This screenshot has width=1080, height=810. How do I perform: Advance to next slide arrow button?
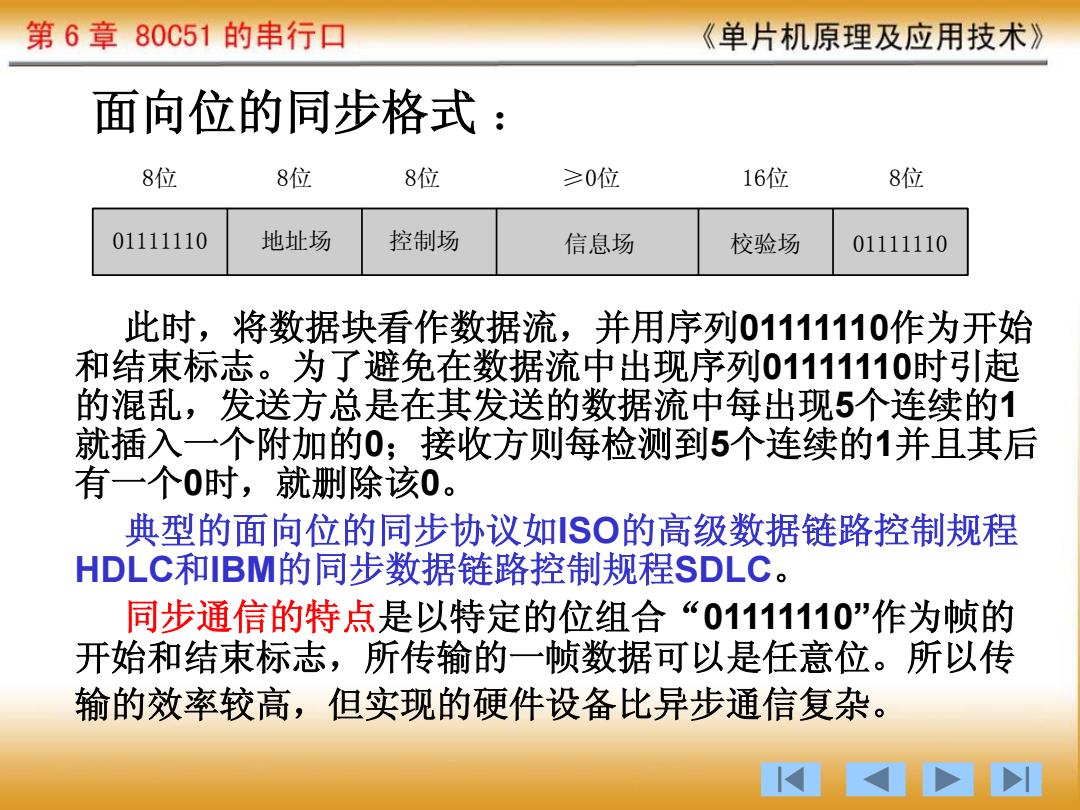[948, 780]
